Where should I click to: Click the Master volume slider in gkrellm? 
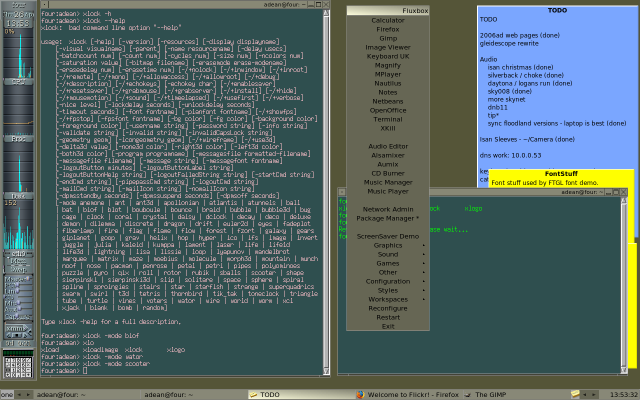[x=20, y=303]
